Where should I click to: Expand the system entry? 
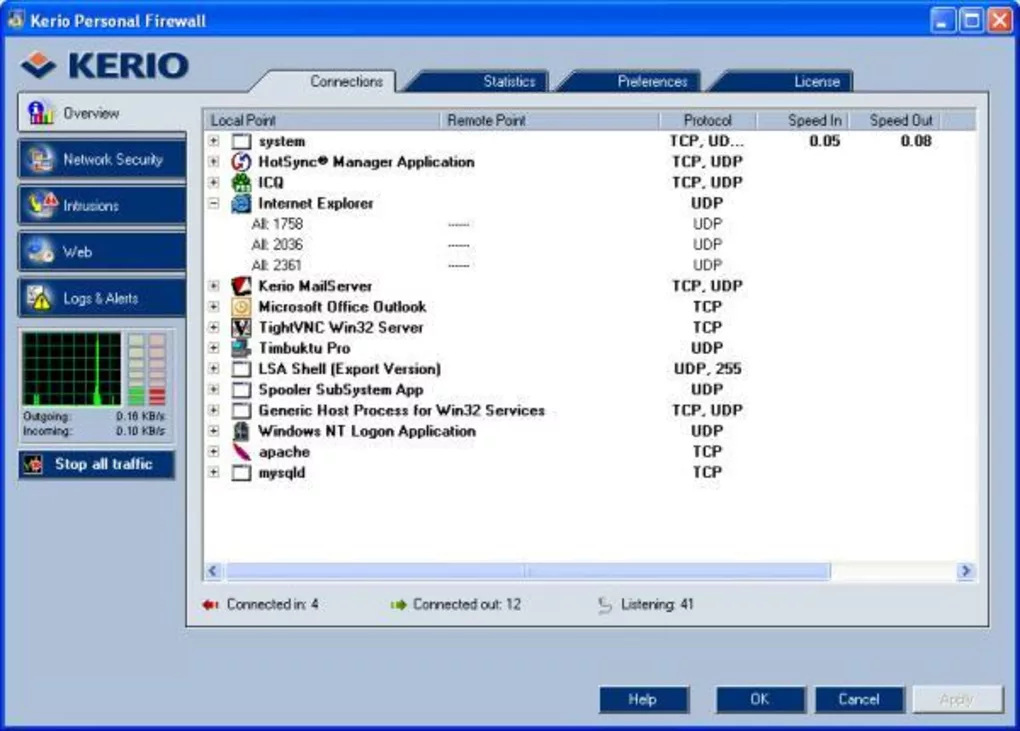(x=211, y=141)
